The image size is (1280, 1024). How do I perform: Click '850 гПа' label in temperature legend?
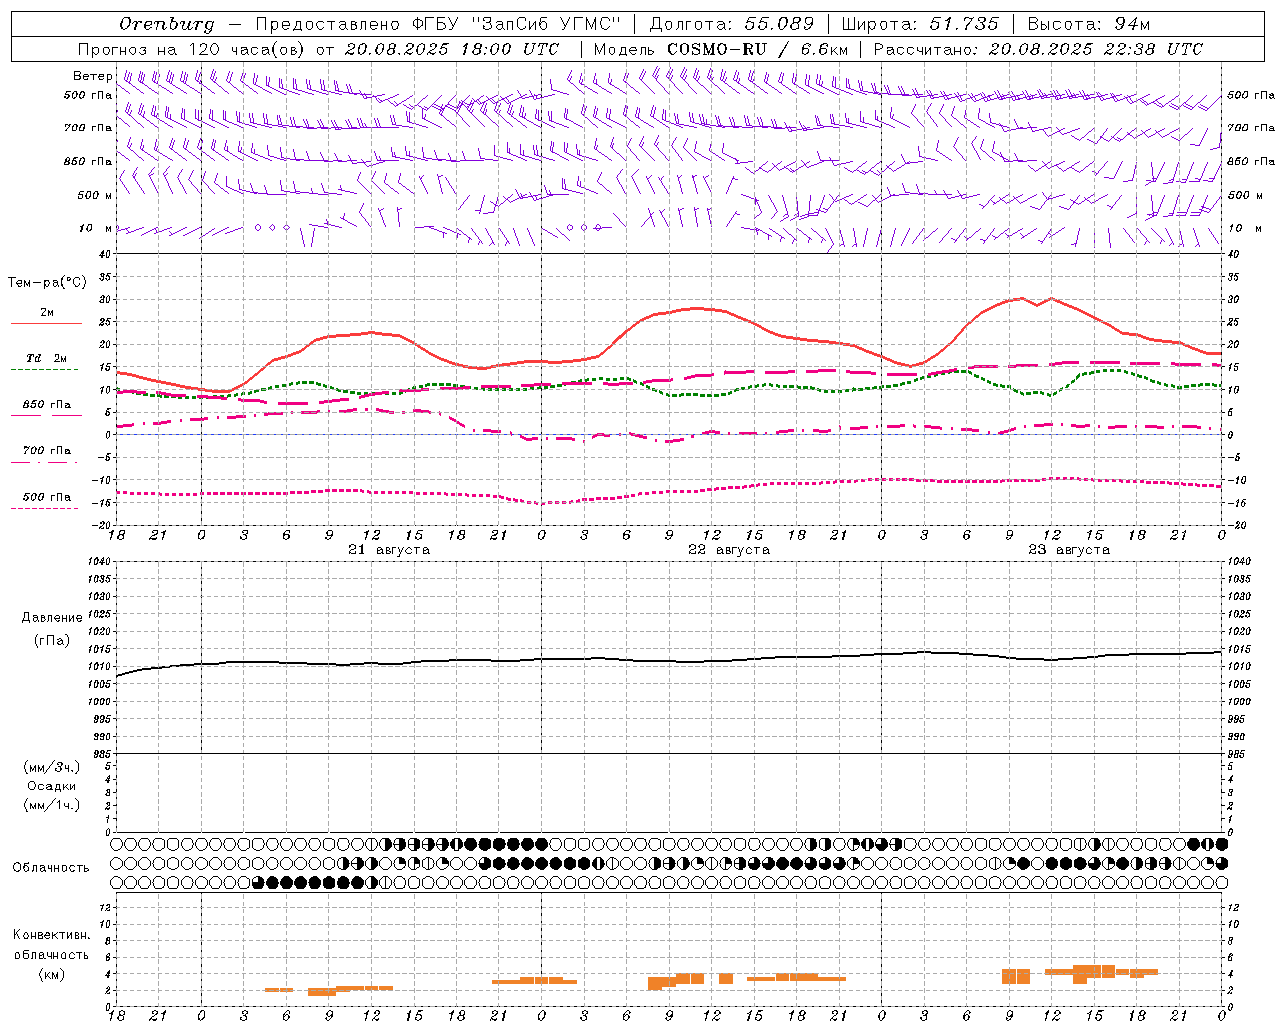pyautogui.click(x=46, y=405)
